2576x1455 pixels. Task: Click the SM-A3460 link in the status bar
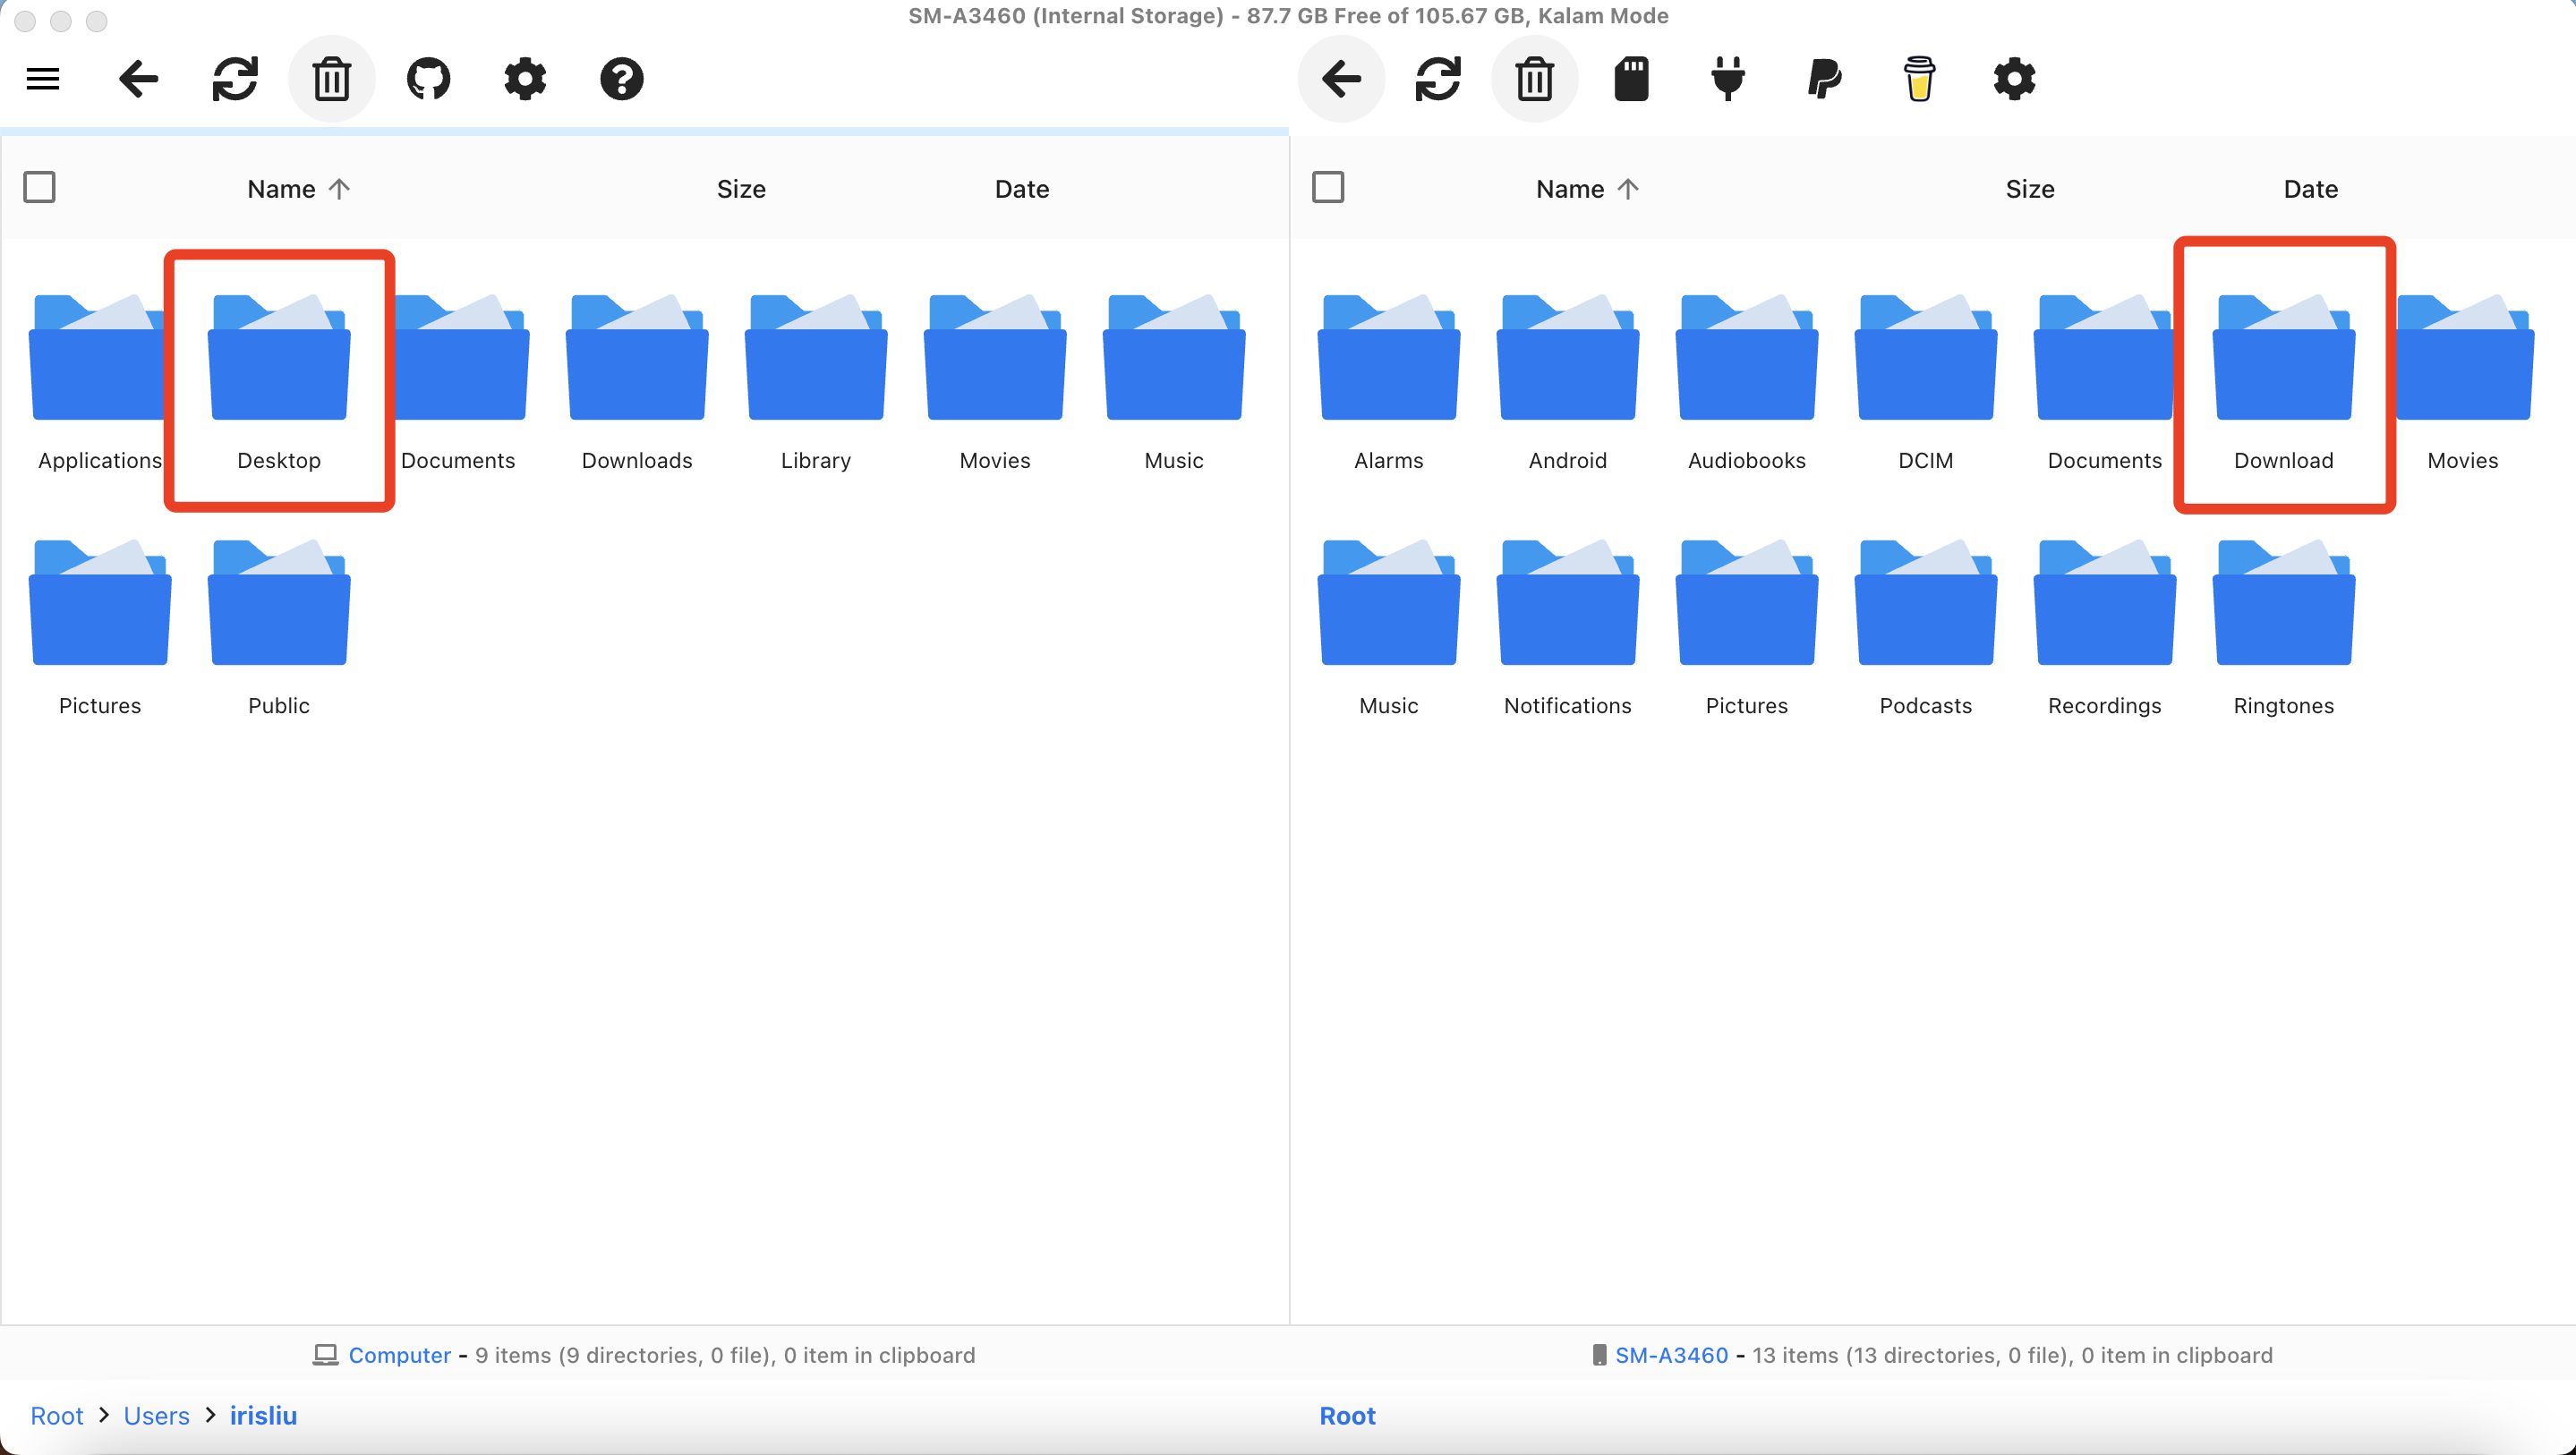[x=1671, y=1355]
